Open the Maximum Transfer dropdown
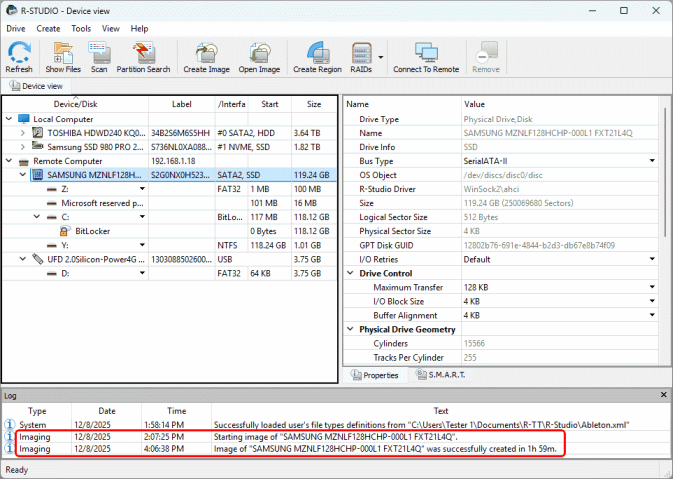The width and height of the screenshot is (673, 479). point(653,287)
